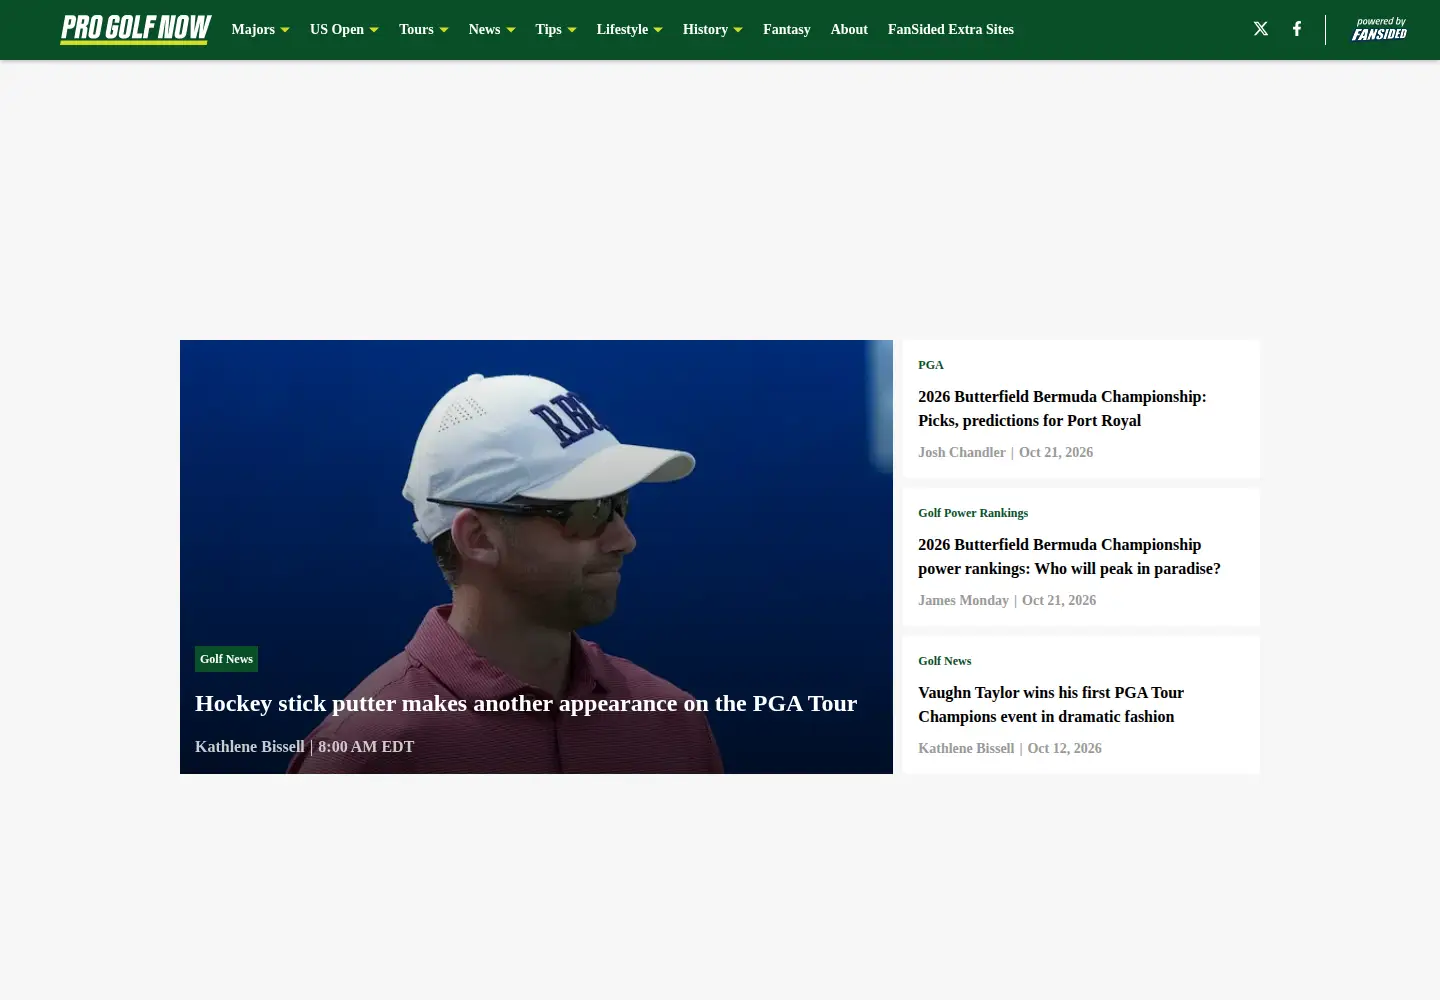Click the Oct 12, 2026 date
The image size is (1440, 1000).
point(1064,749)
